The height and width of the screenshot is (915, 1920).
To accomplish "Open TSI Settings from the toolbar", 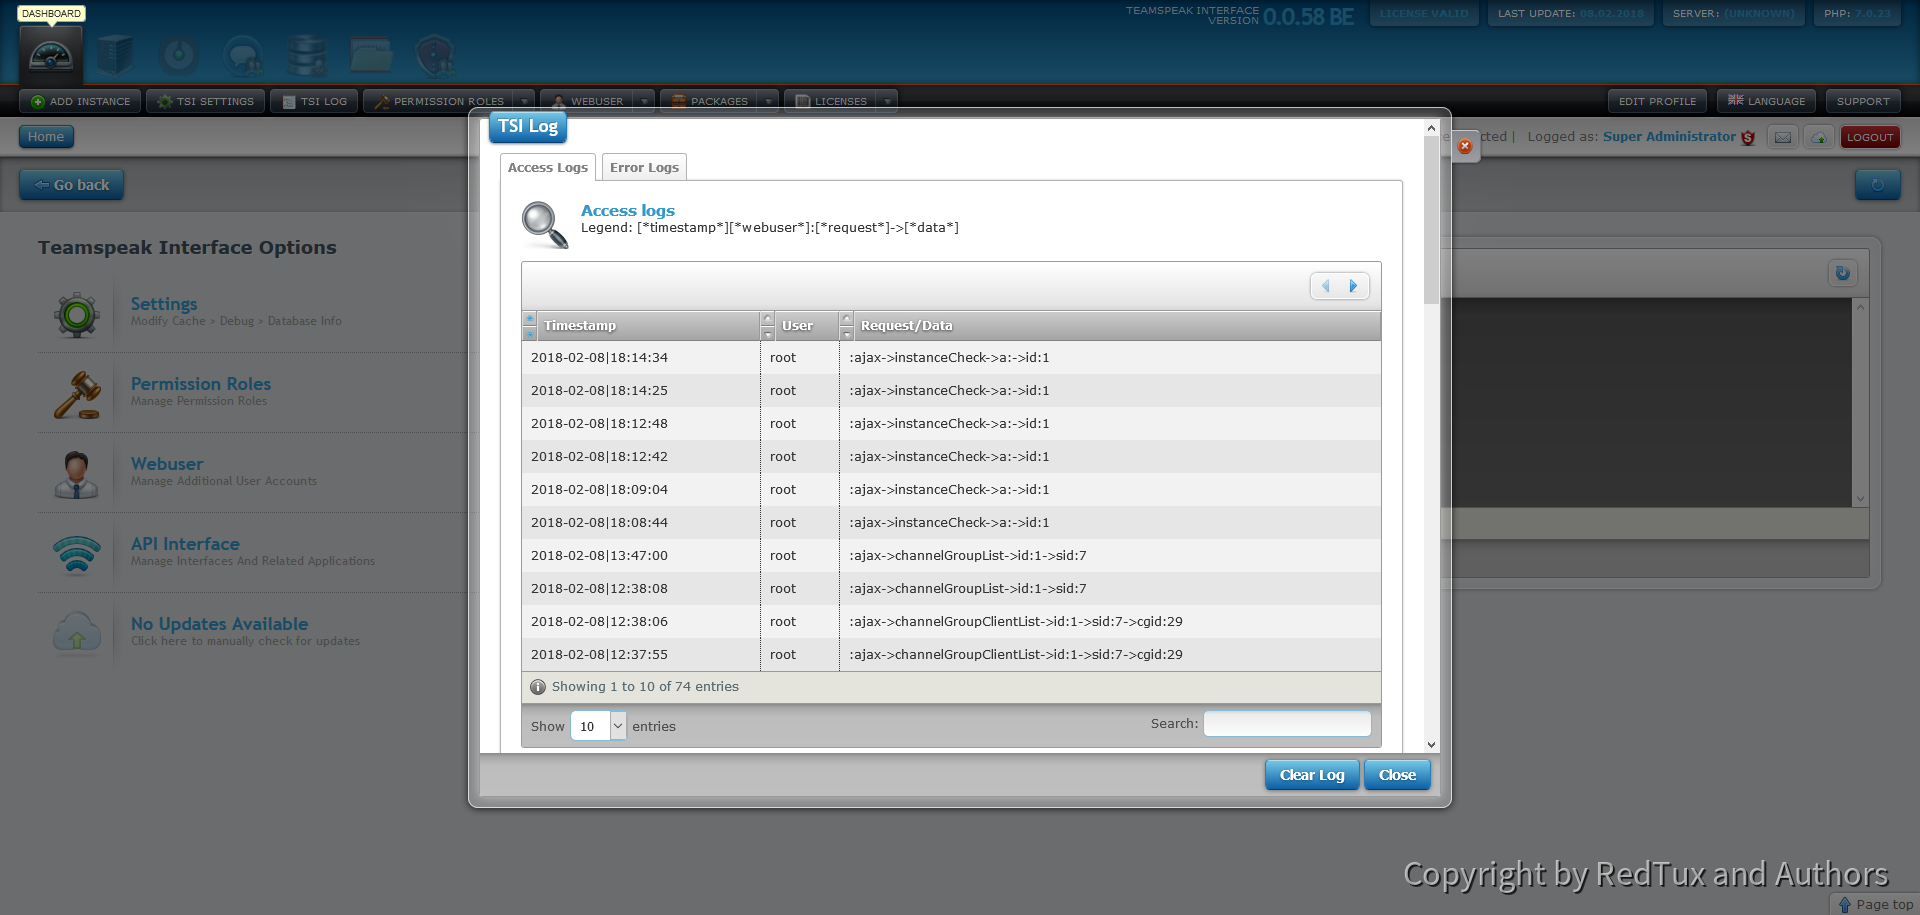I will 206,101.
